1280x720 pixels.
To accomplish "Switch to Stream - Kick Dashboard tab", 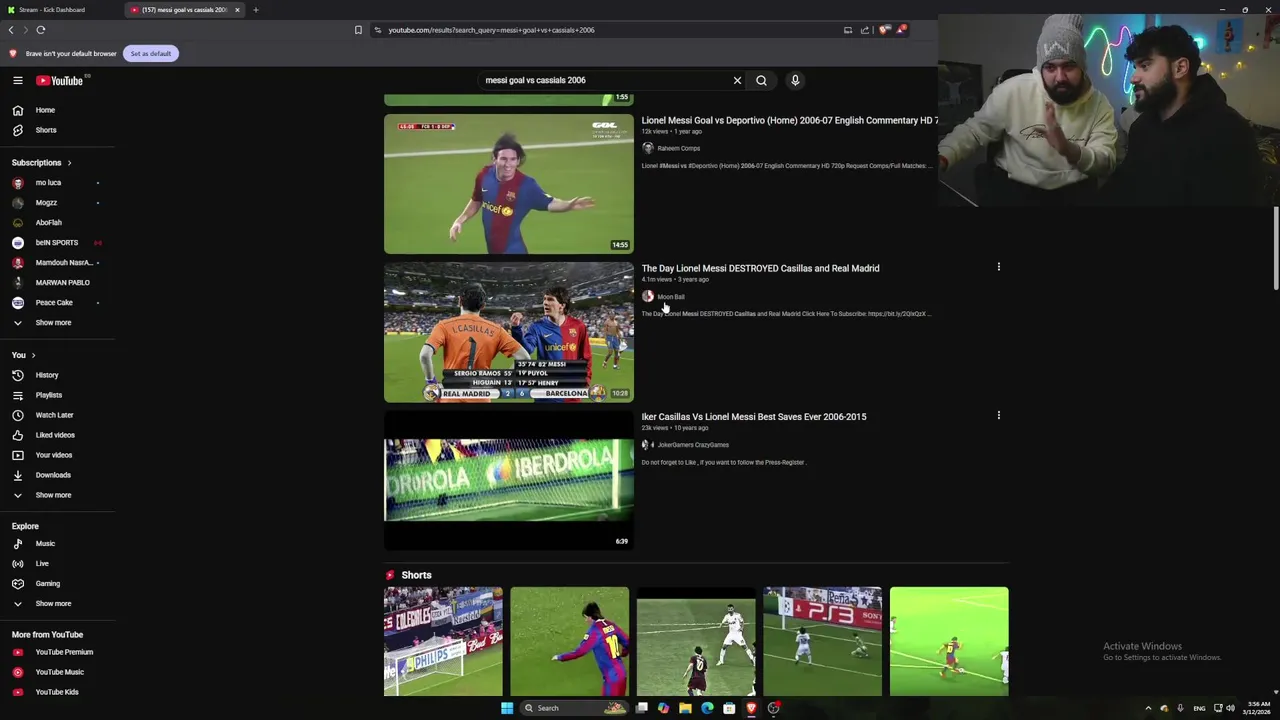I will [60, 10].
